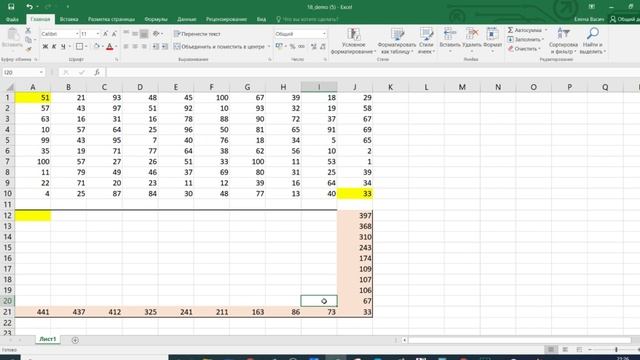Toggle underline (Ч) formatting

[63, 47]
